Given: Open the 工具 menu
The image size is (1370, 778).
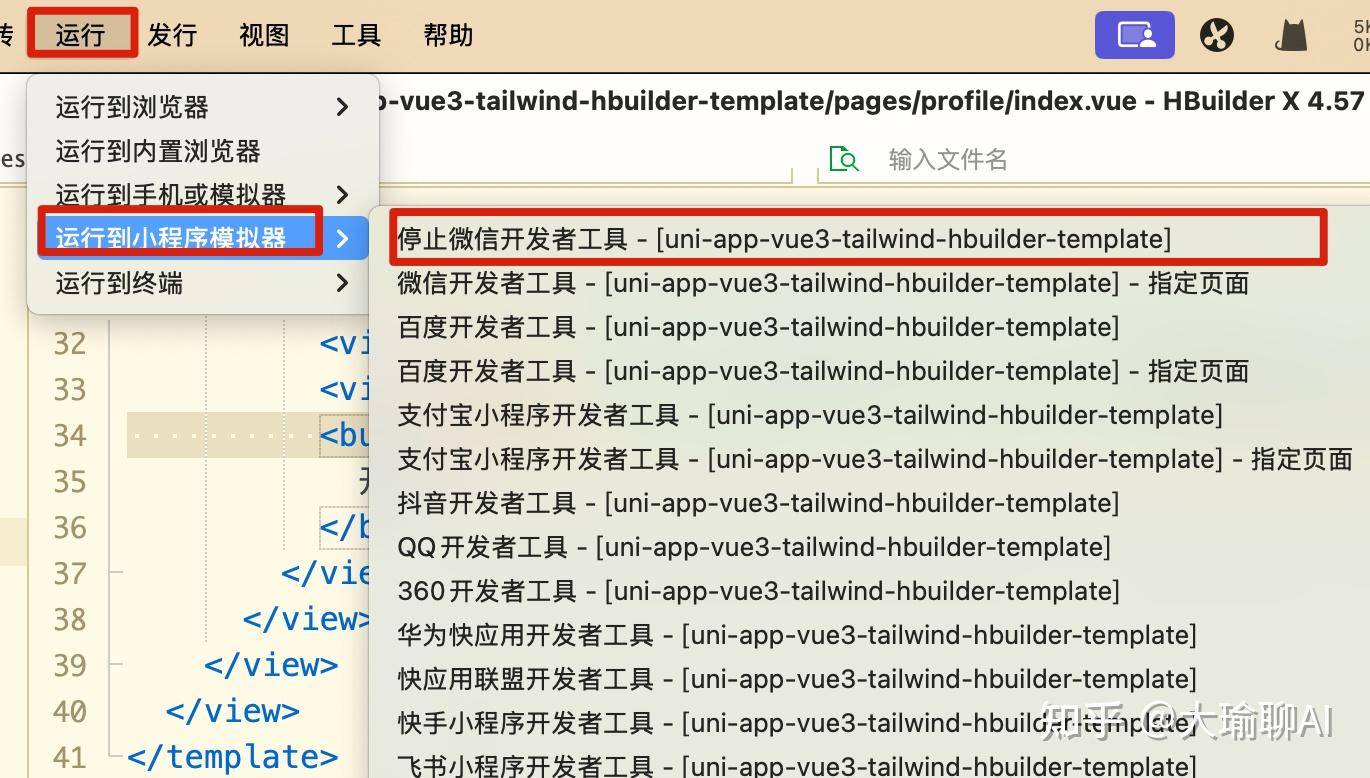Looking at the screenshot, I should click(356, 35).
